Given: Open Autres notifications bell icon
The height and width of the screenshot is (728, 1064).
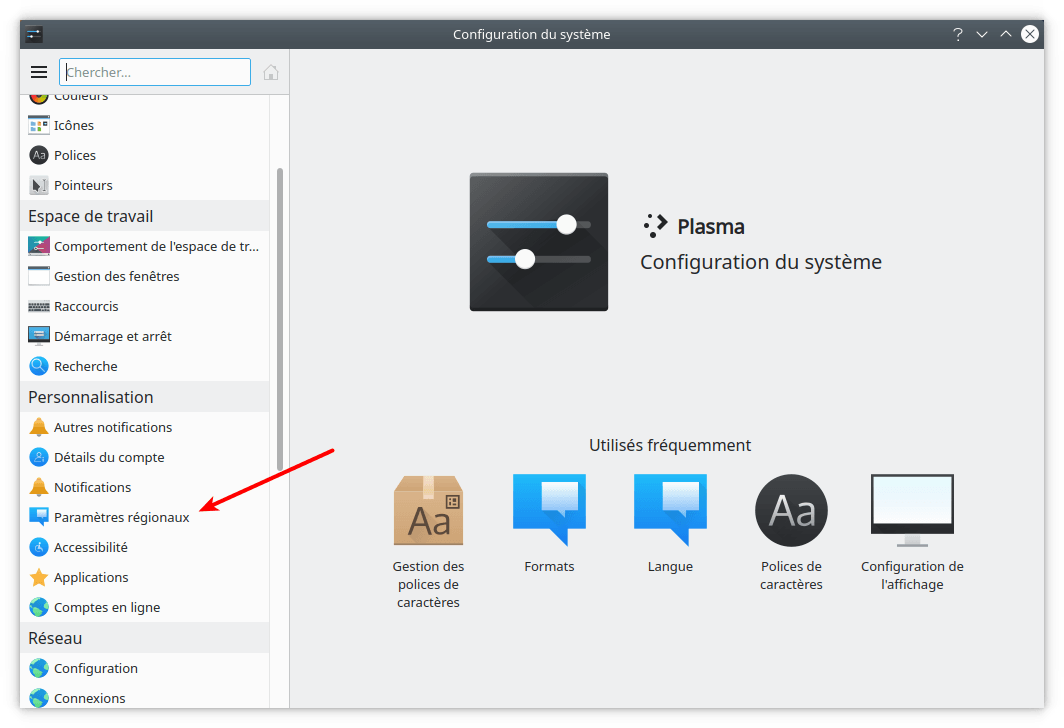Looking at the screenshot, I should point(39,427).
